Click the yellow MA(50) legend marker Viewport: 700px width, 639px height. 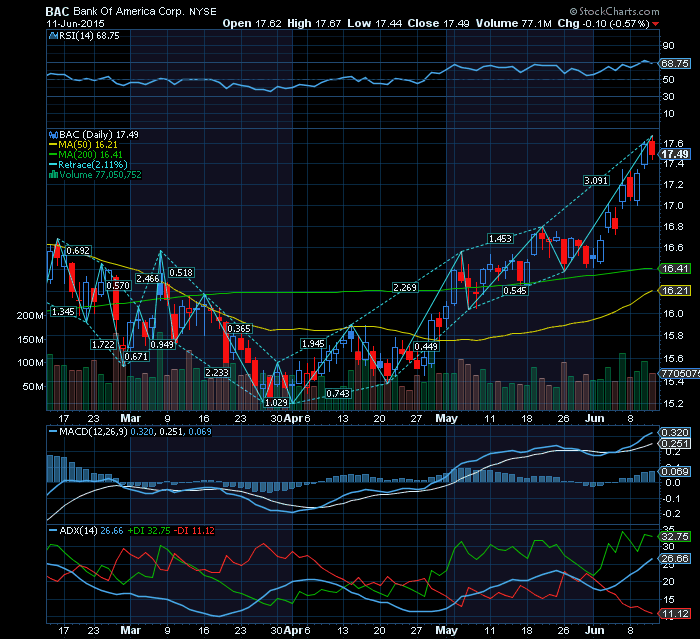click(x=53, y=145)
